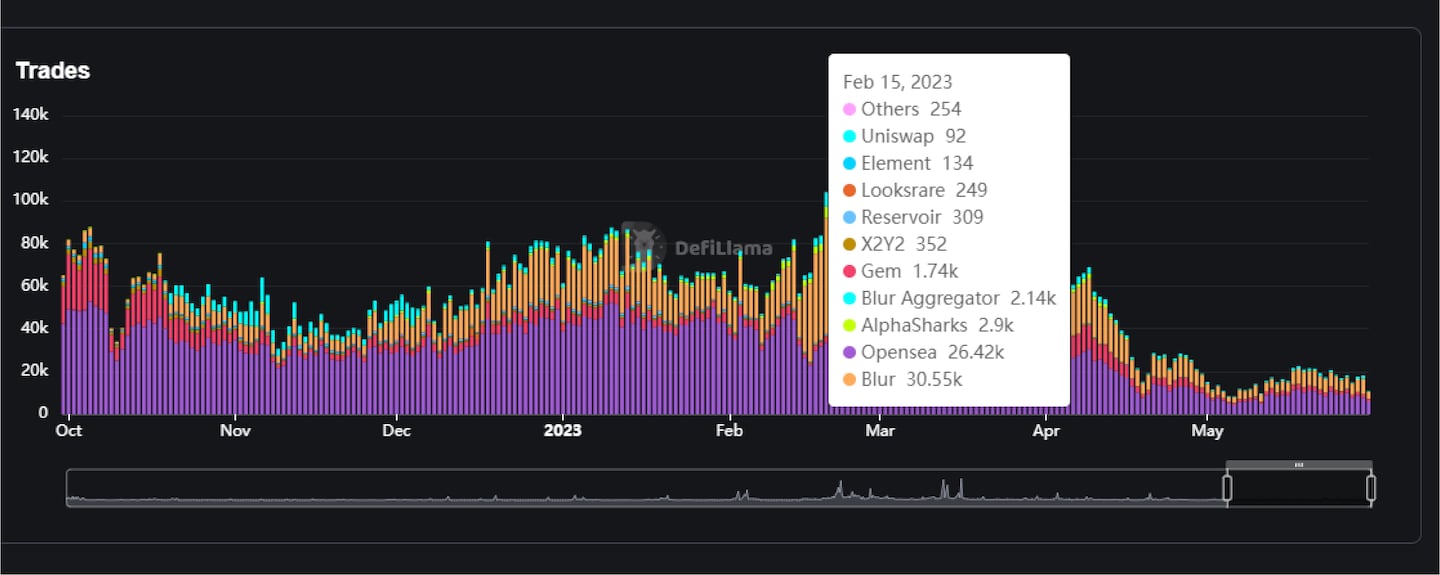Click the '120k' y-axis label
Screen dimensions: 1440x575
tap(31, 158)
